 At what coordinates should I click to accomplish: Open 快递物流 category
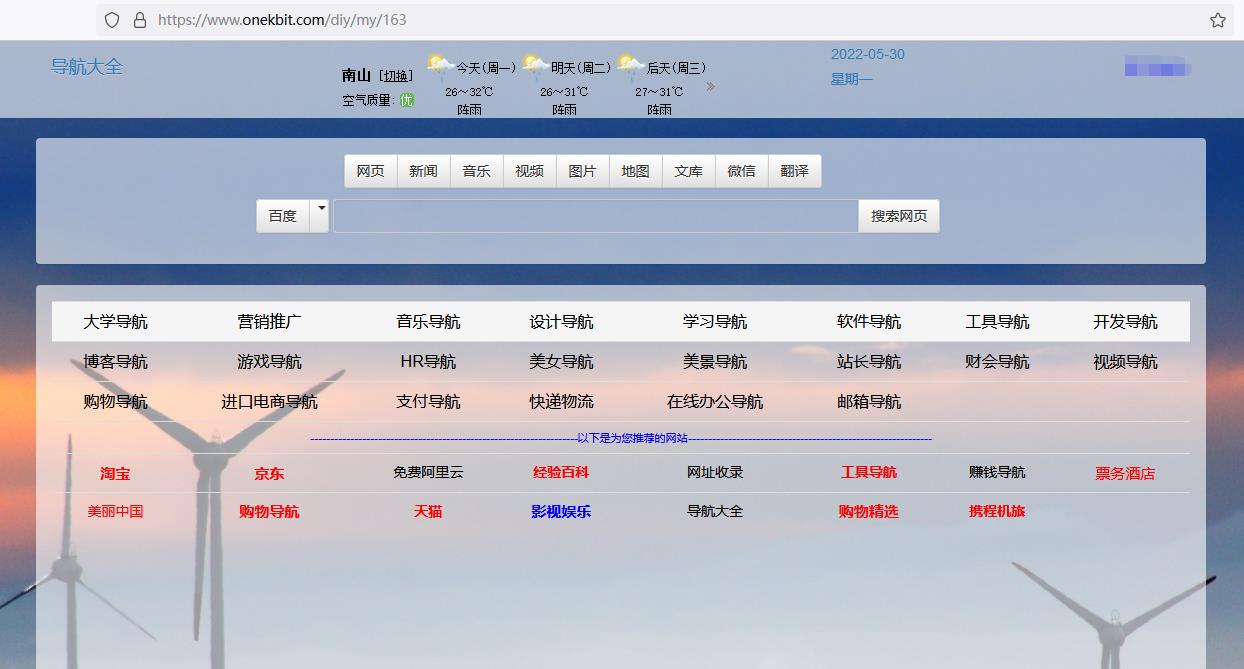(562, 402)
